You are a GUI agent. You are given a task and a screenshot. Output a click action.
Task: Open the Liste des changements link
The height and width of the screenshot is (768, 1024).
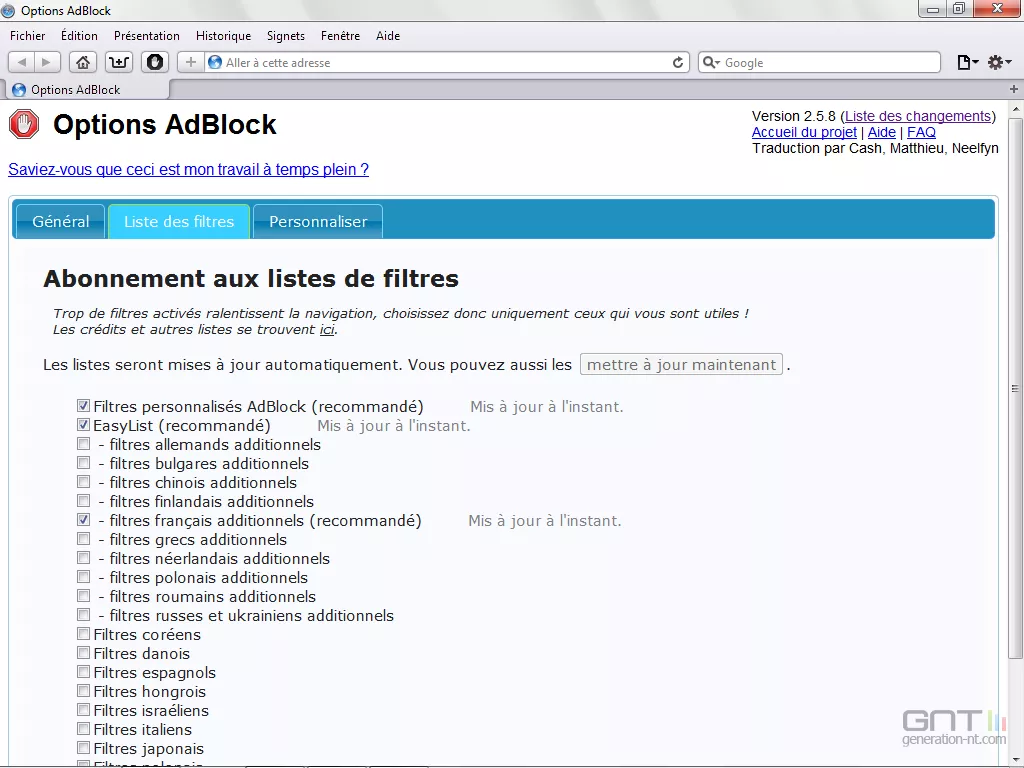[x=918, y=116]
